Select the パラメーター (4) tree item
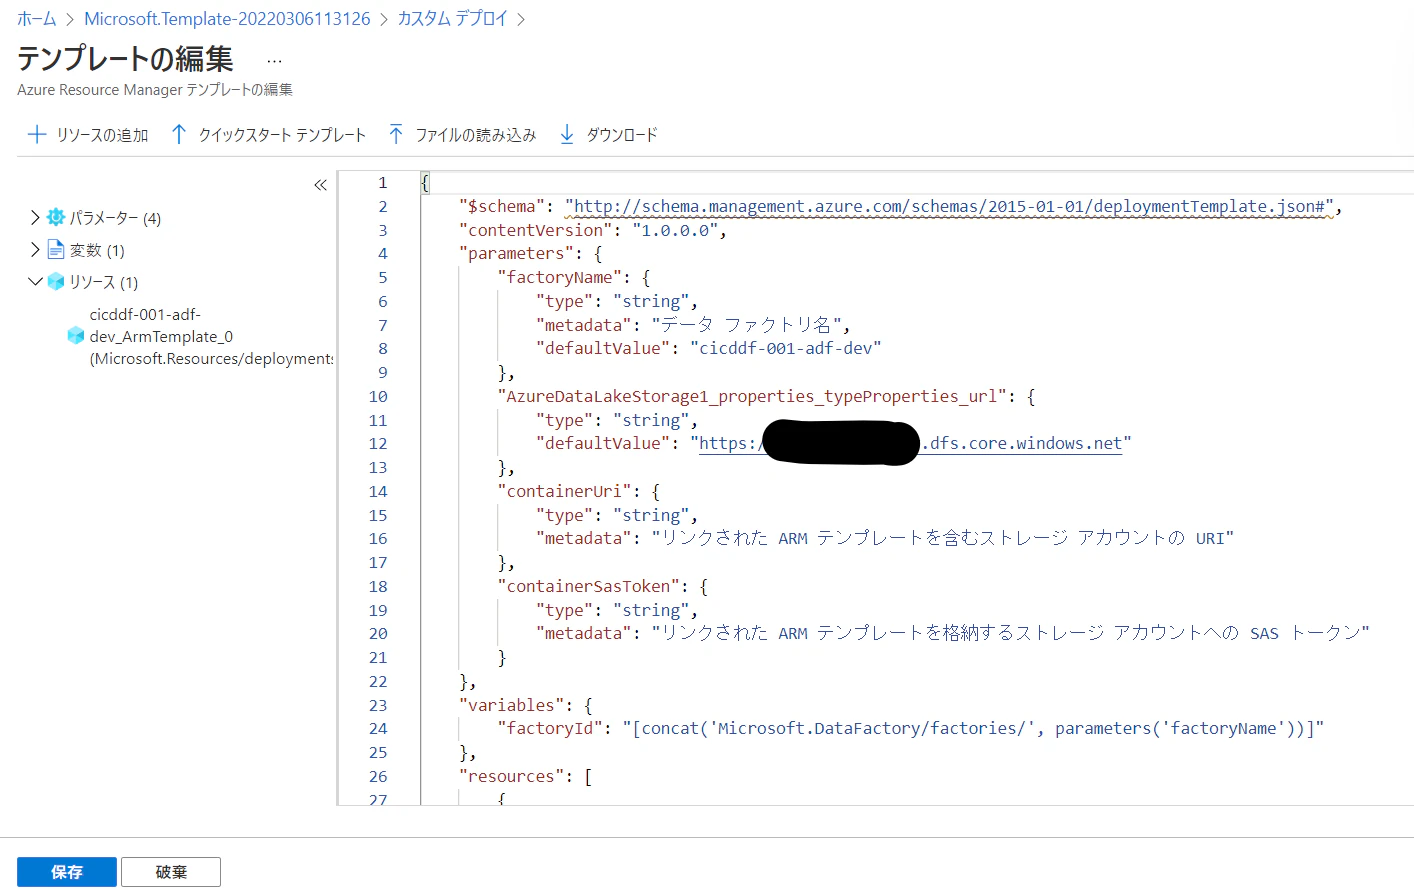 [x=115, y=218]
